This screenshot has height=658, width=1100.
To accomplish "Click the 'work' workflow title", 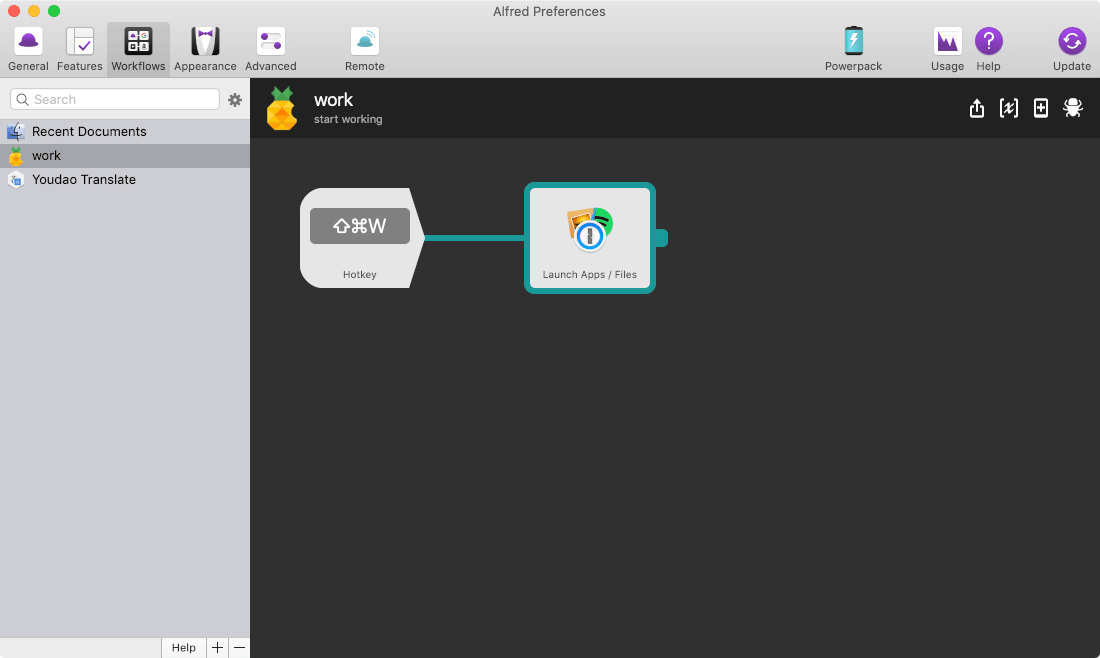I will [x=333, y=100].
